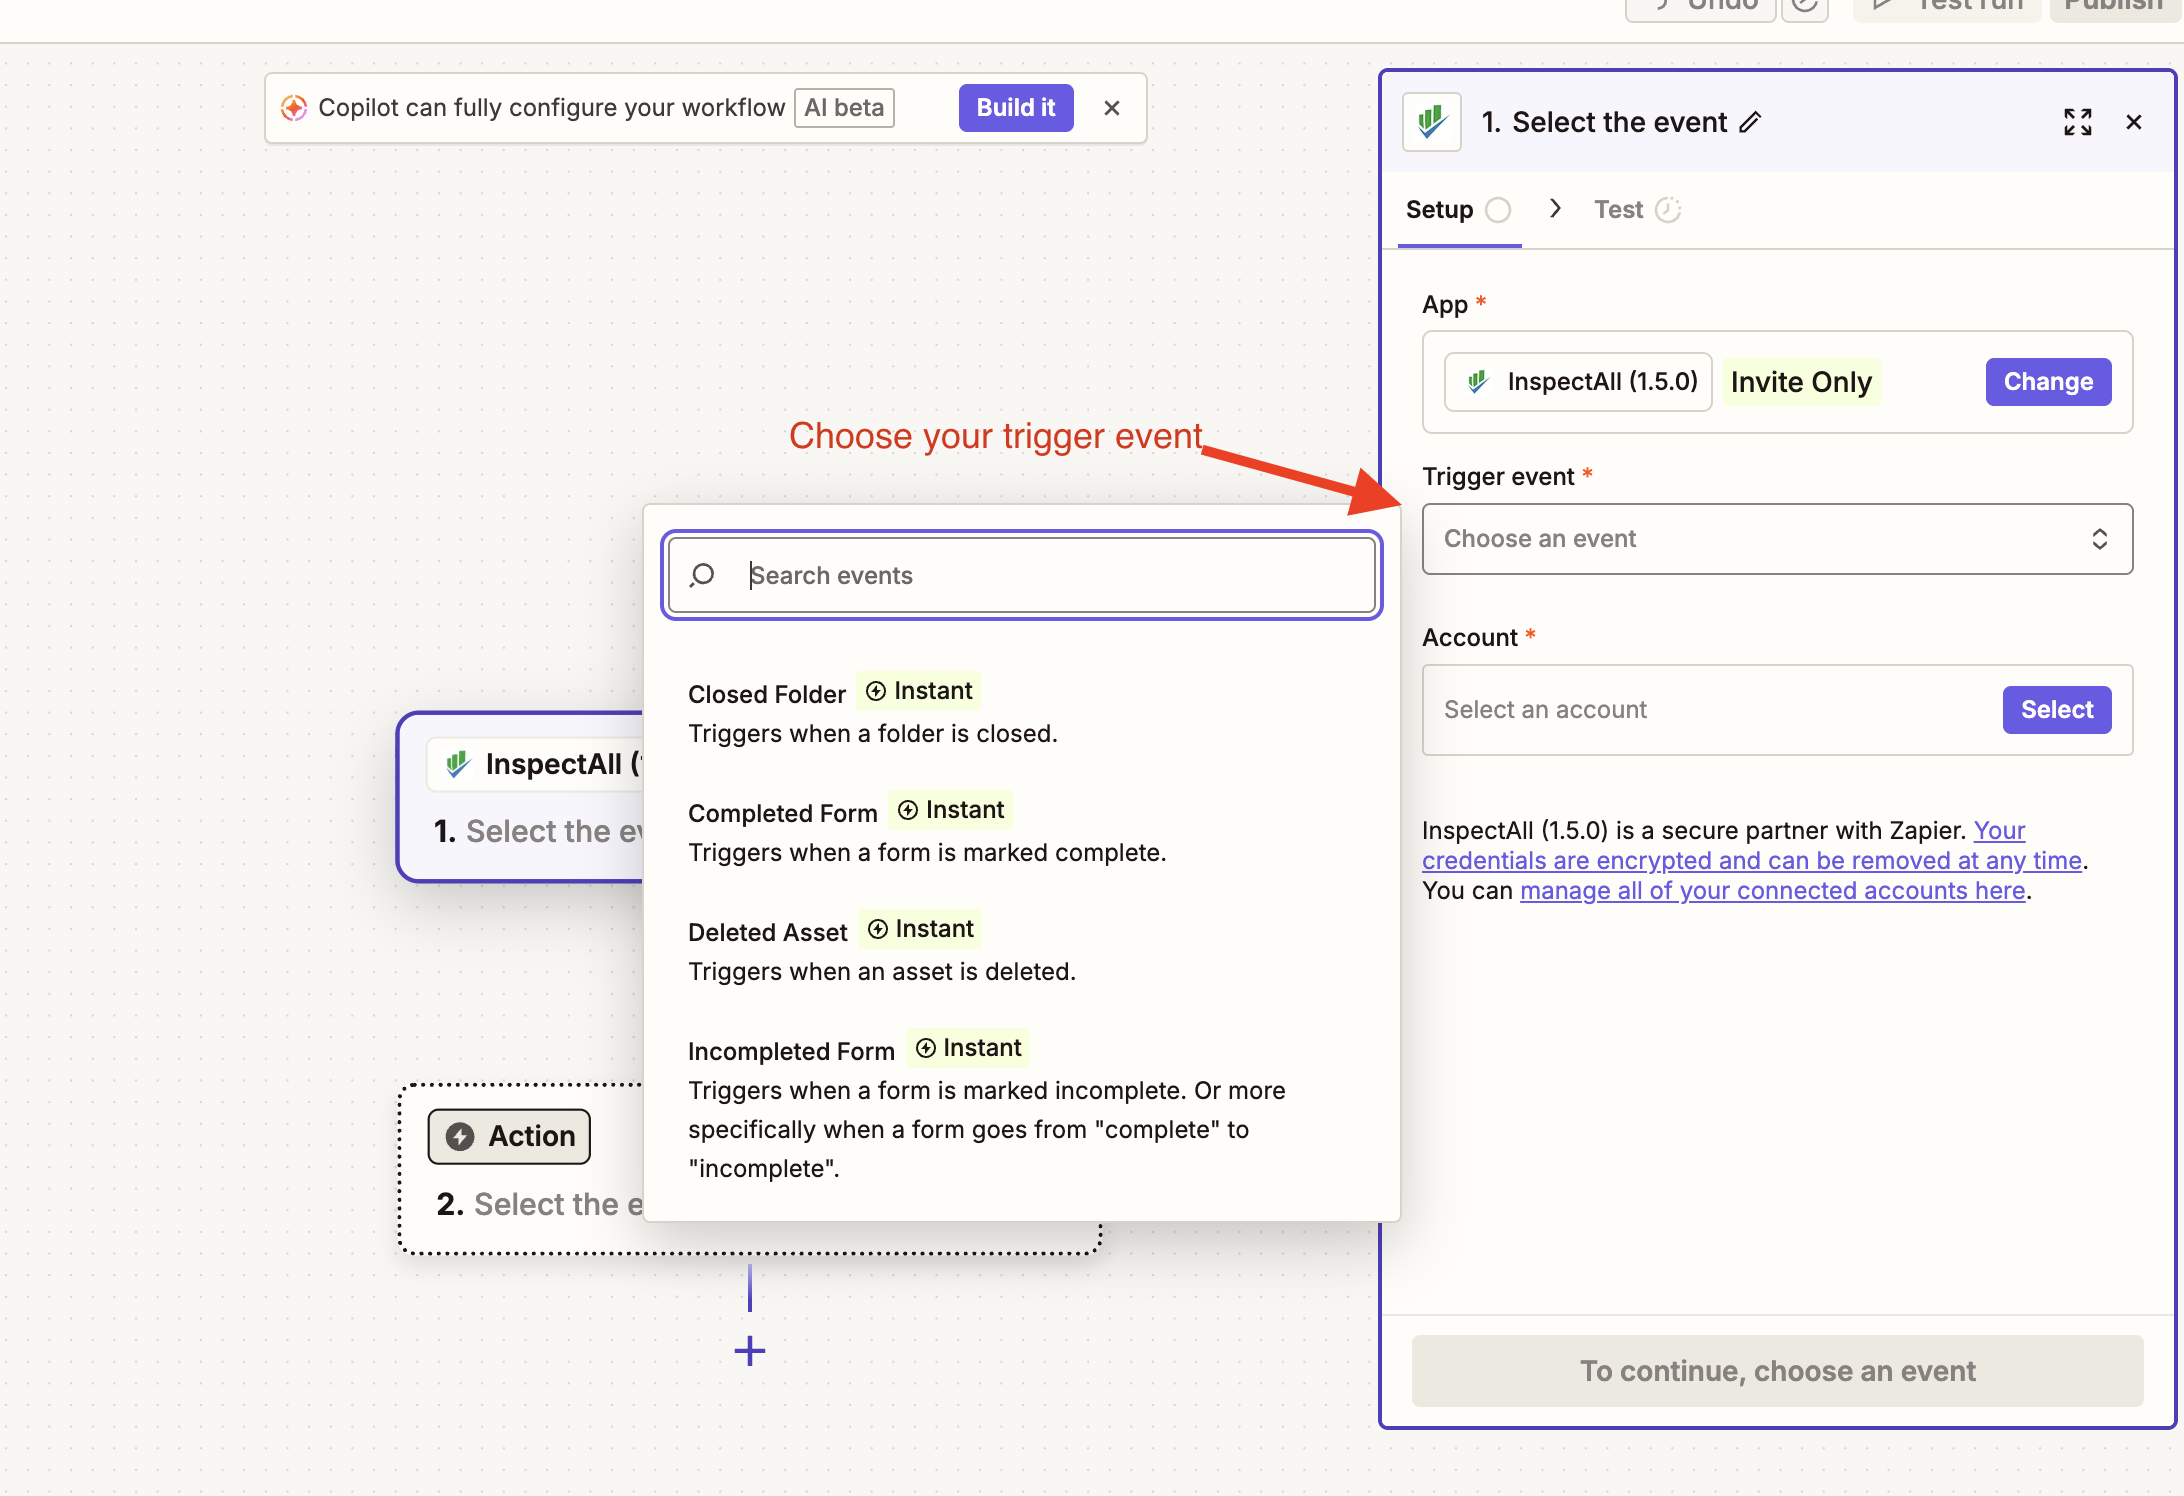The width and height of the screenshot is (2184, 1496).
Task: Expand the side panel to full screen
Action: [2077, 122]
